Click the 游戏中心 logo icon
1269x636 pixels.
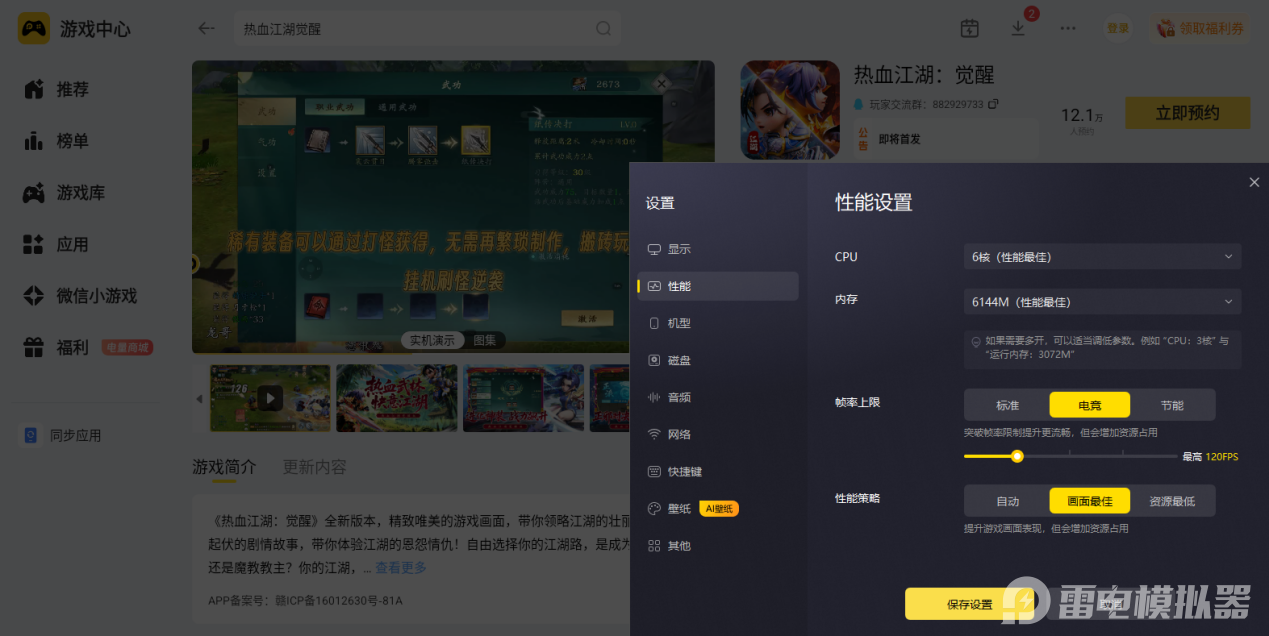pos(34,28)
